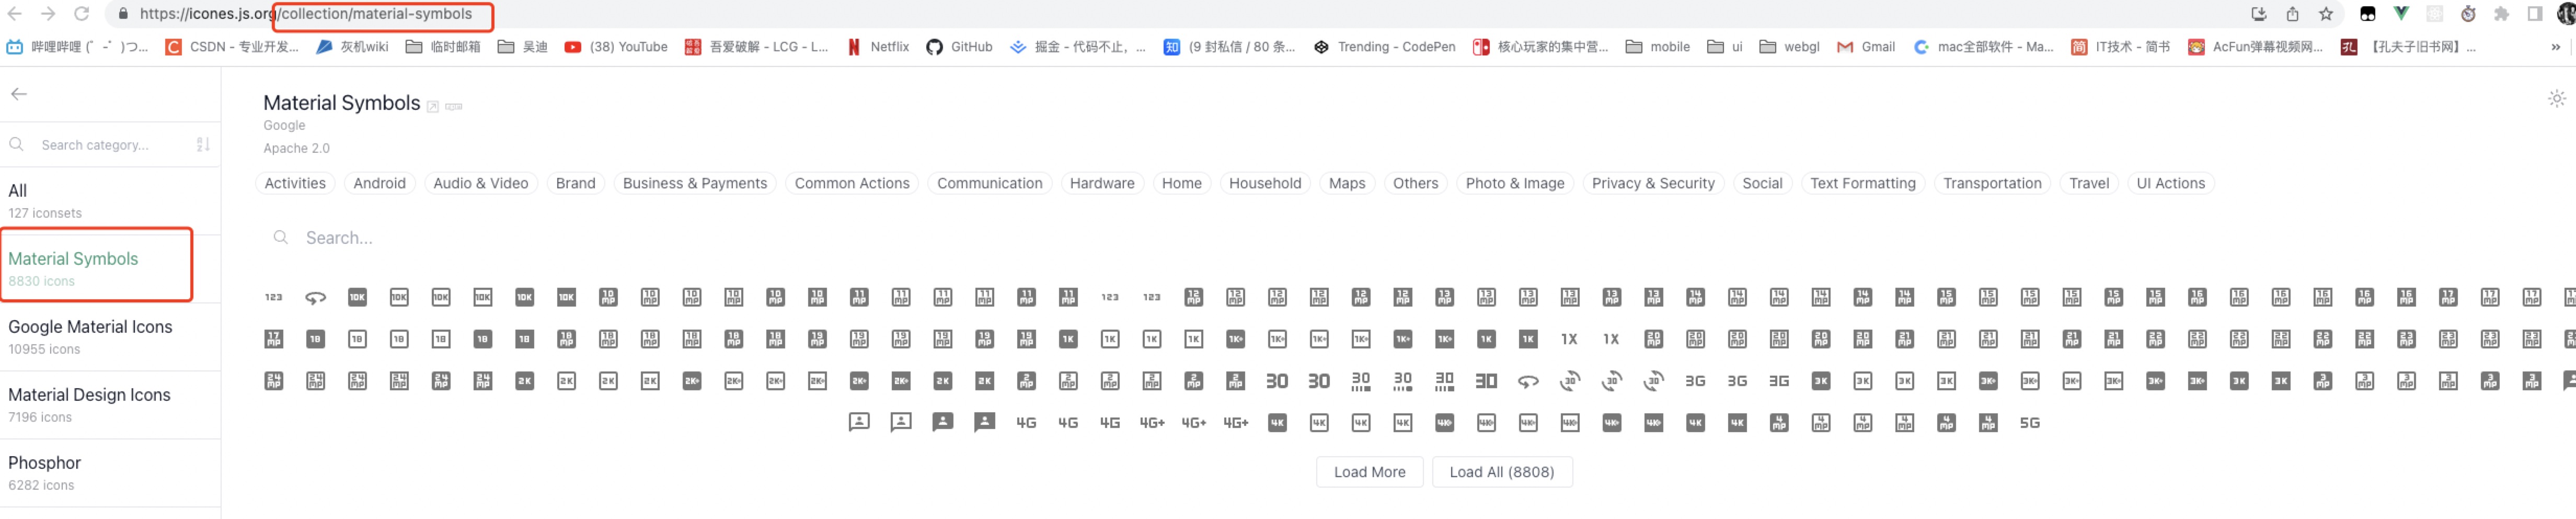This screenshot has width=2576, height=519.
Task: Reload the page with the refresh icon
Action: click(82, 14)
